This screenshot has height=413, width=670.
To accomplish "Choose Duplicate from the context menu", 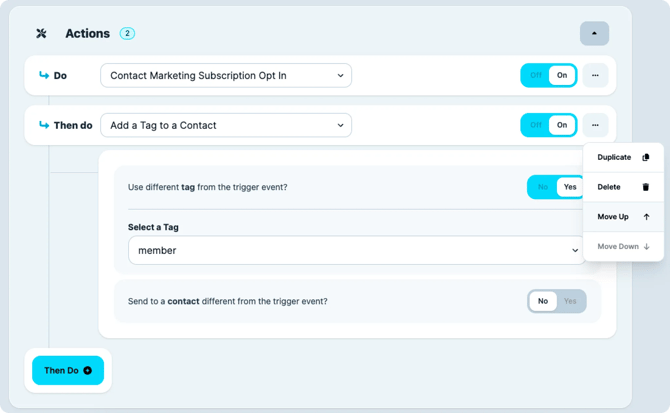I will [x=615, y=157].
